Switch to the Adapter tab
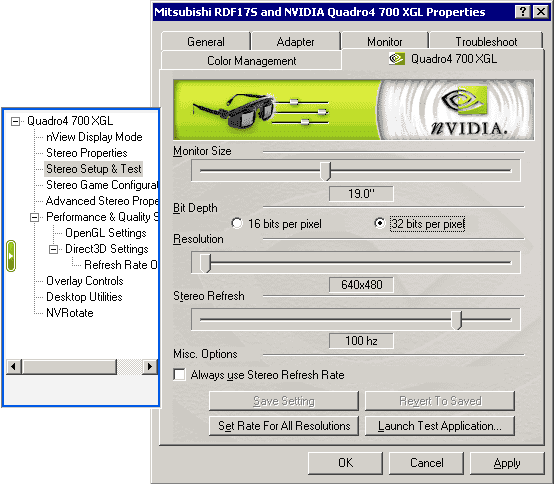The image size is (554, 484). pos(295,41)
